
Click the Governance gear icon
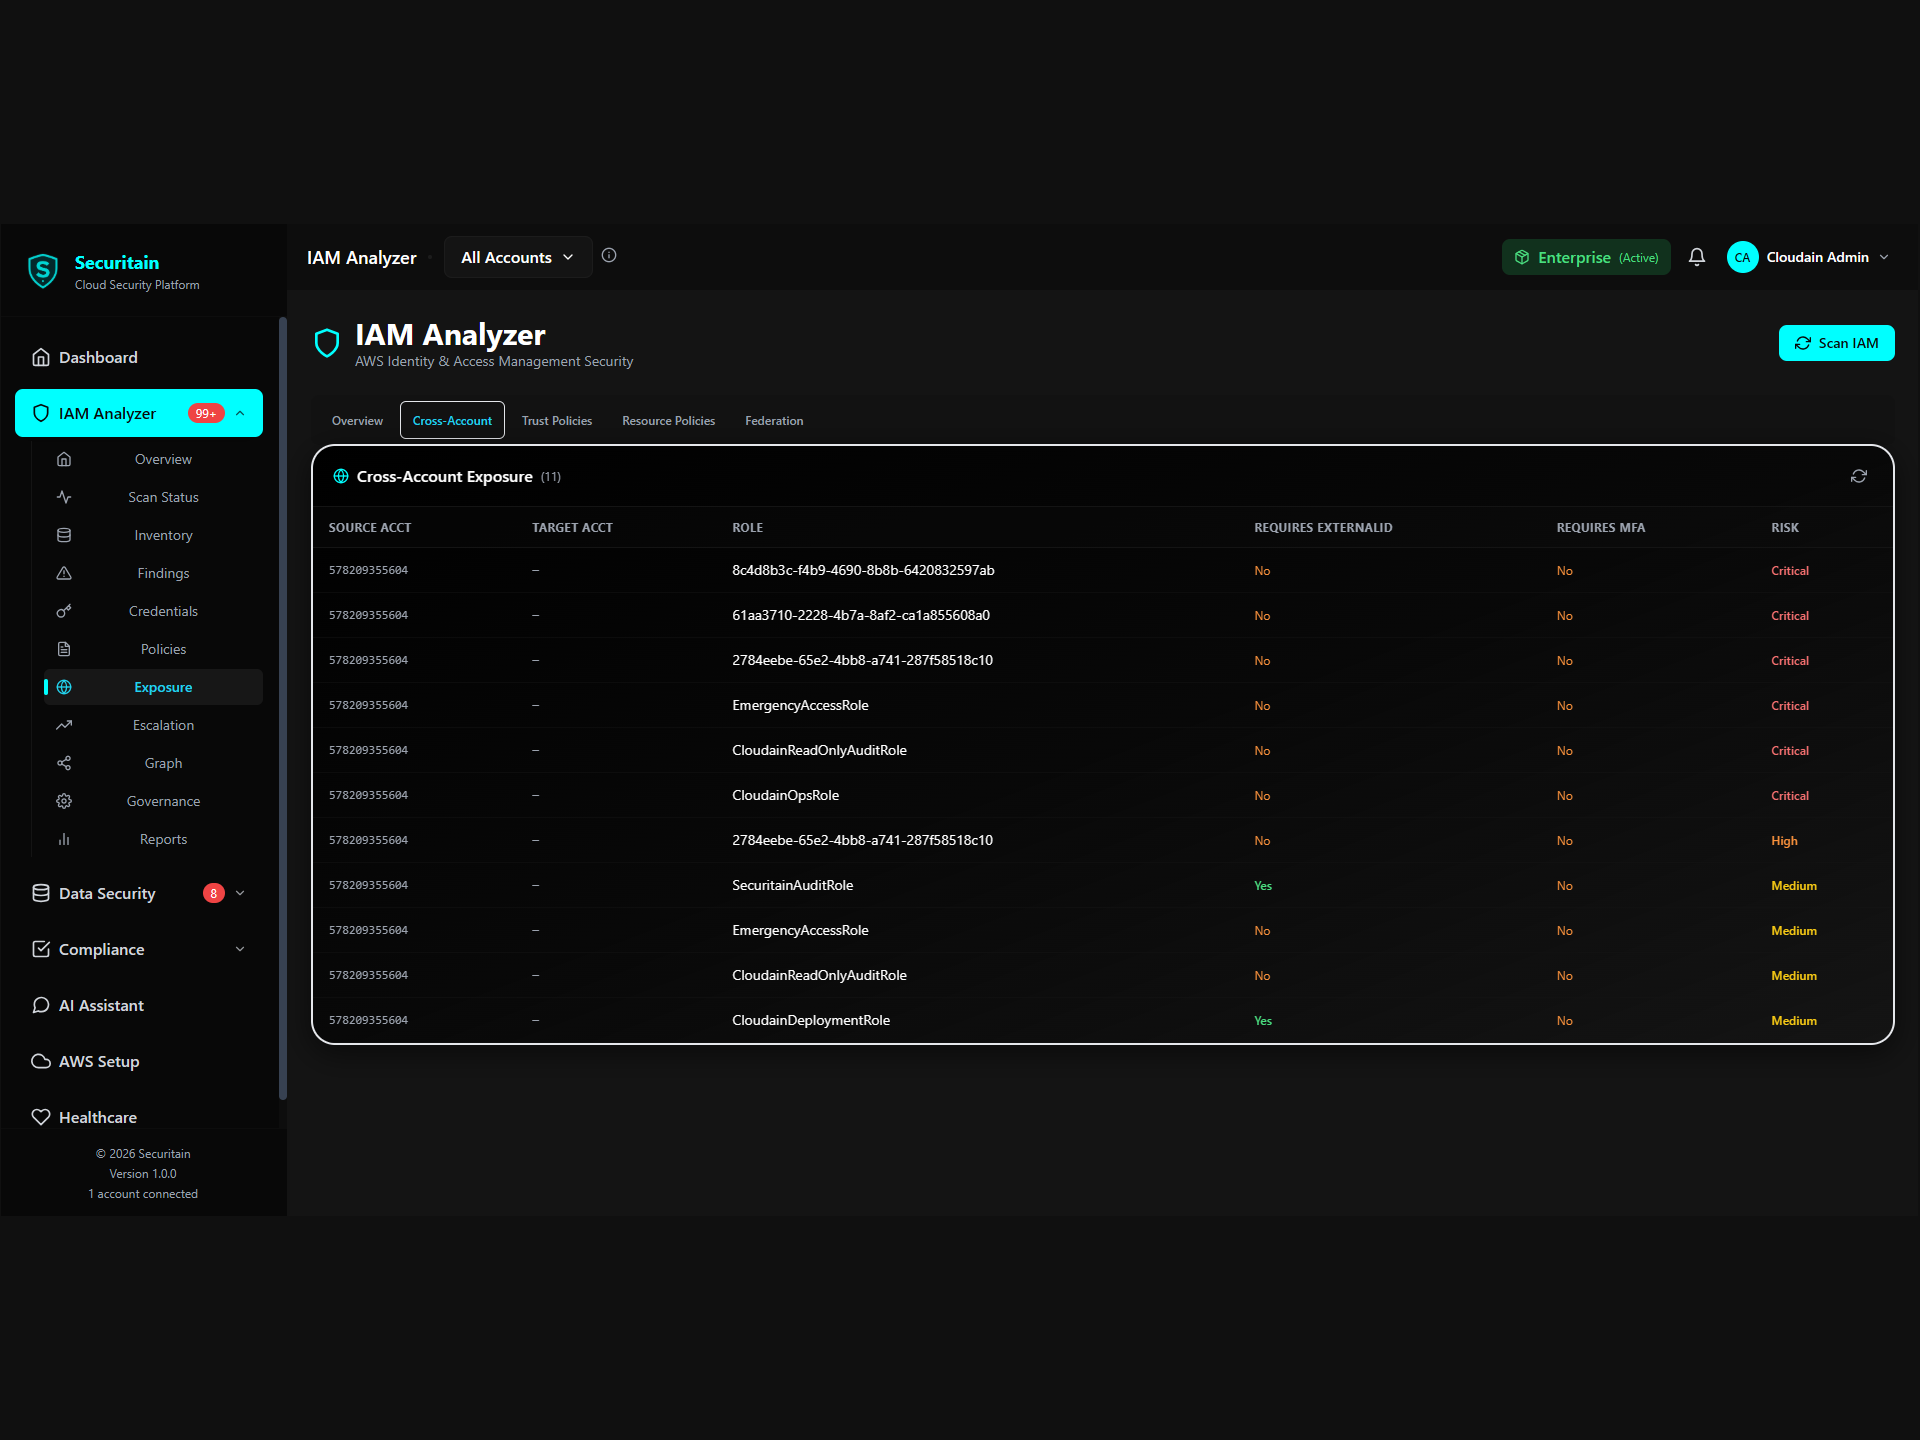pos(64,801)
